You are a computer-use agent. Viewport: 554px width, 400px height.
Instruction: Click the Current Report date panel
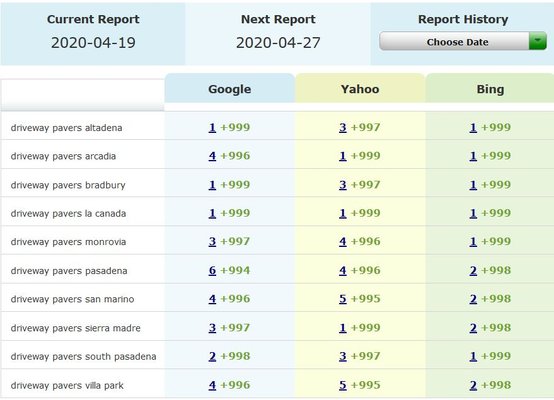[93, 34]
